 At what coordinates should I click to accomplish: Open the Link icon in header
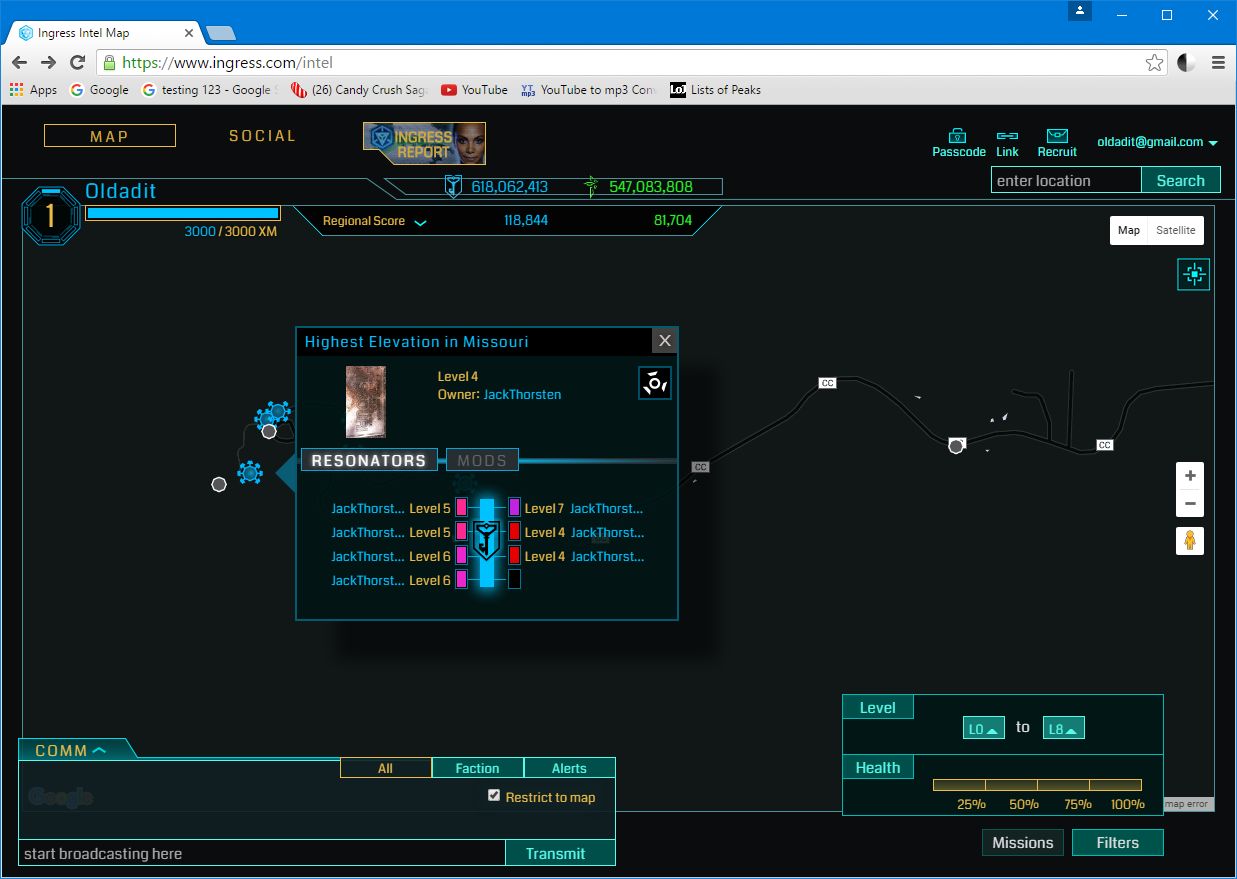pyautogui.click(x=1007, y=136)
